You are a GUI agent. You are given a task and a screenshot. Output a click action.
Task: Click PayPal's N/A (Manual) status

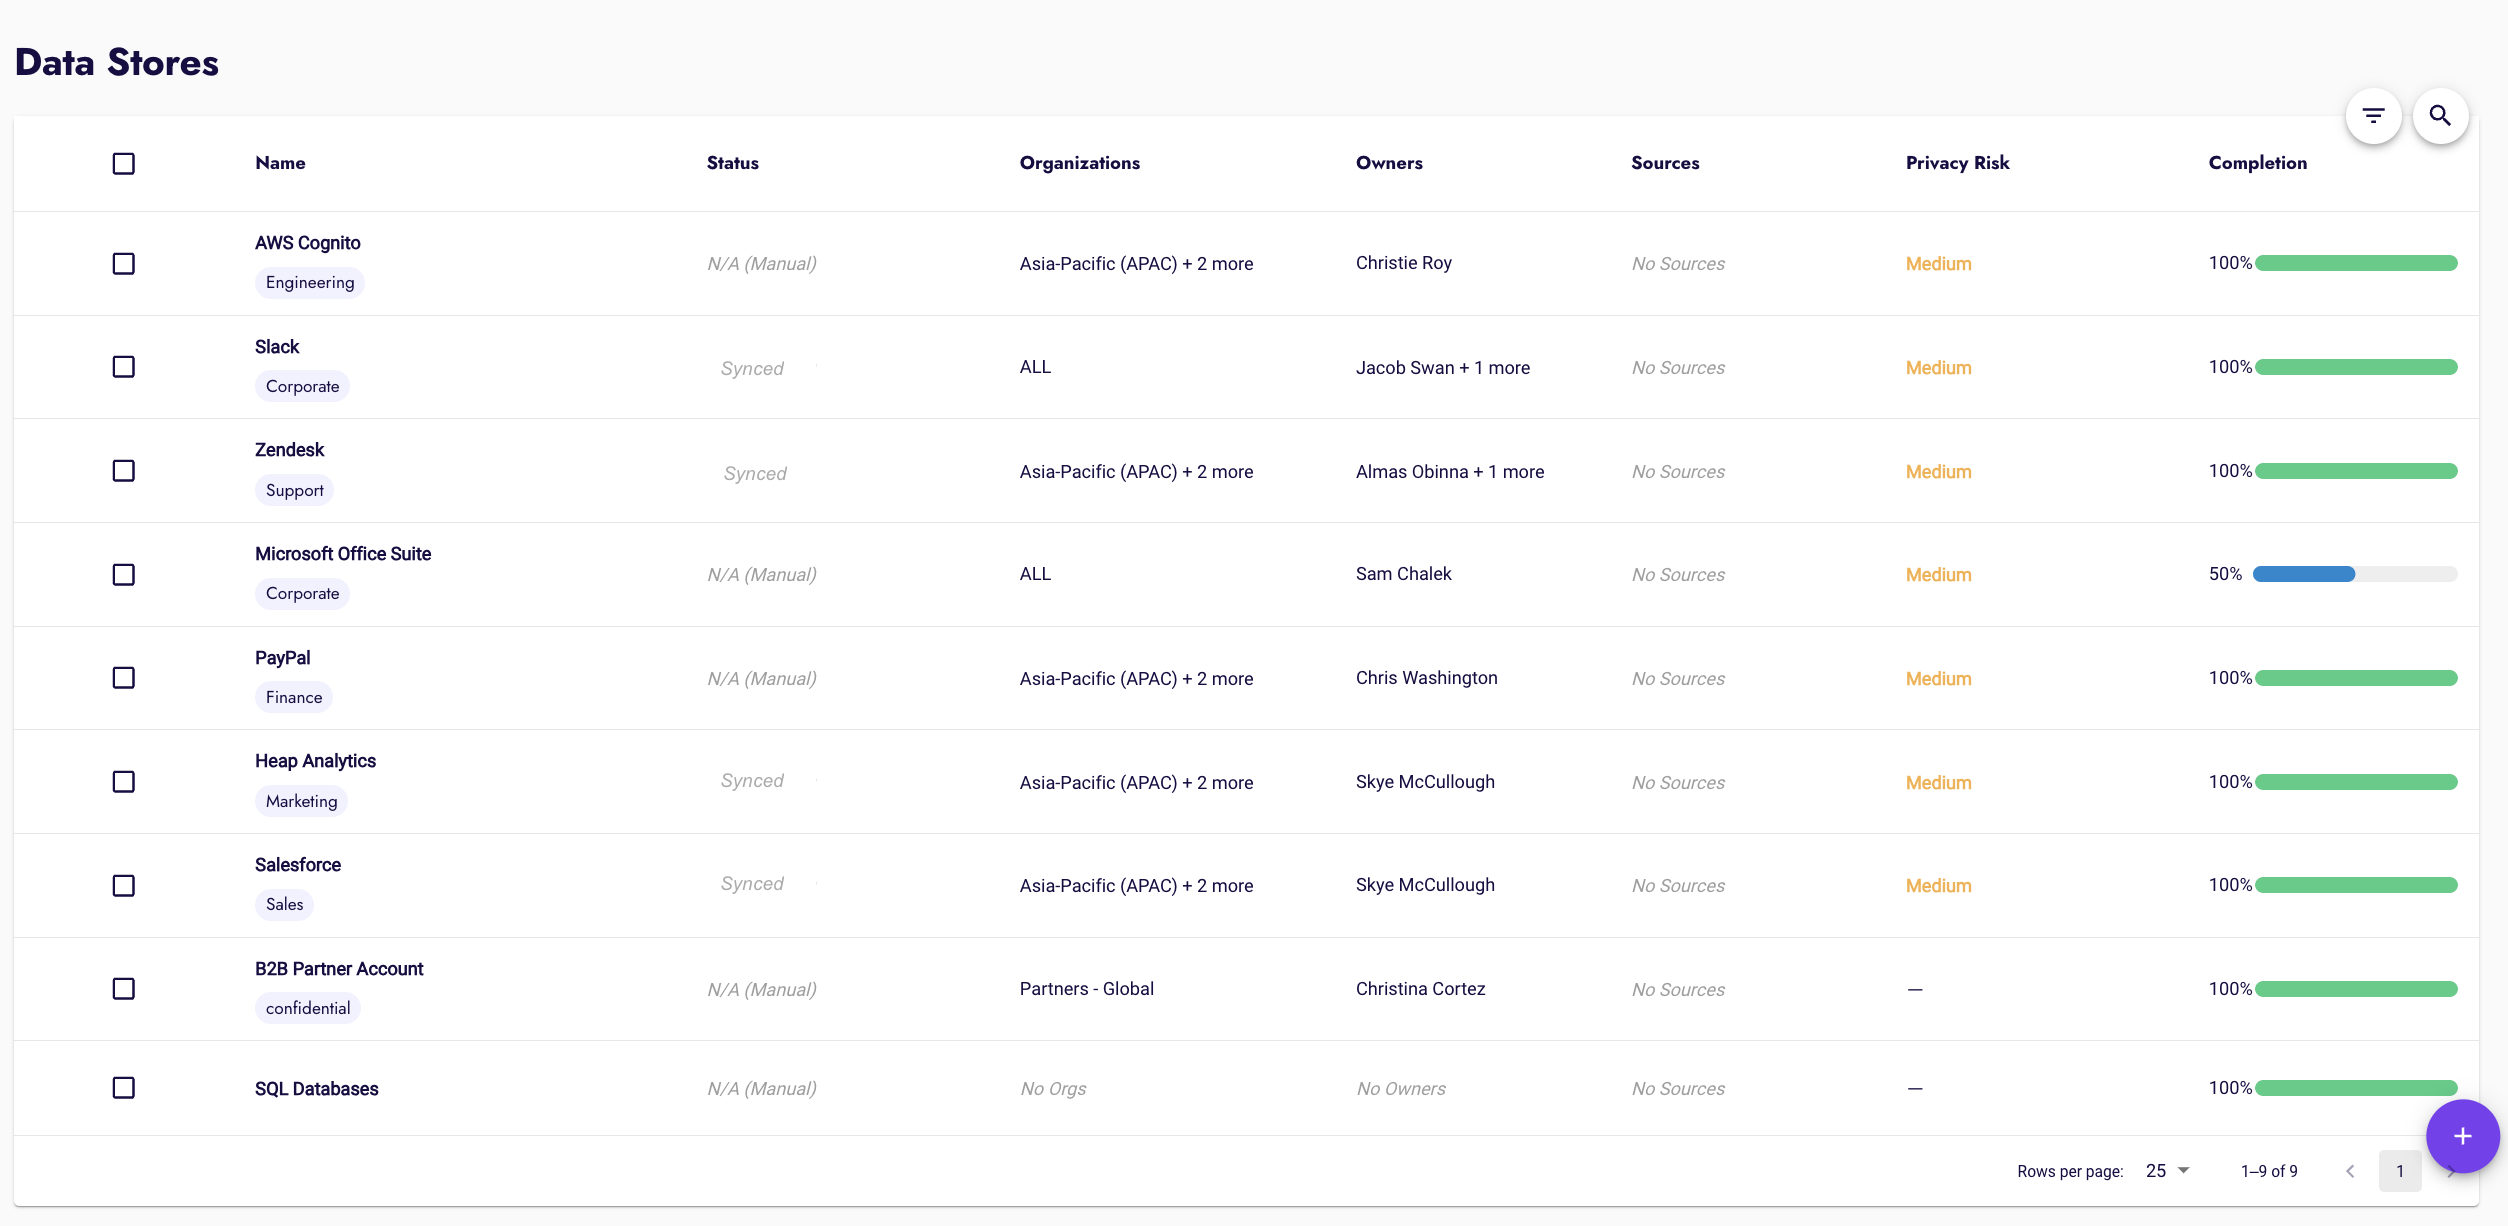tap(762, 679)
